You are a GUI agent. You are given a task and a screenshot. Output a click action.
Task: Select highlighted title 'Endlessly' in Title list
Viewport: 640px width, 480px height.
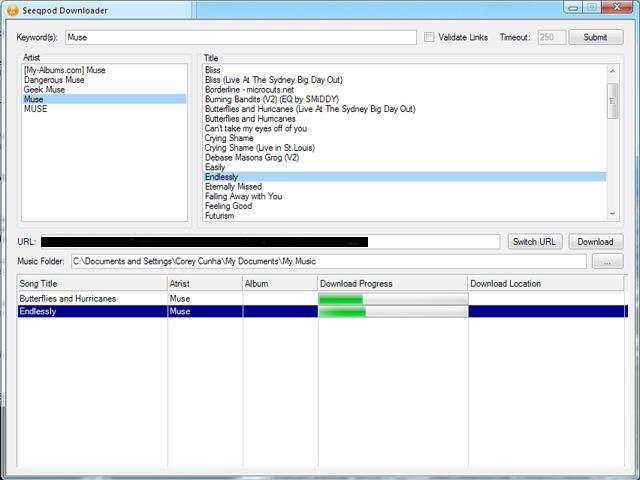click(404, 177)
